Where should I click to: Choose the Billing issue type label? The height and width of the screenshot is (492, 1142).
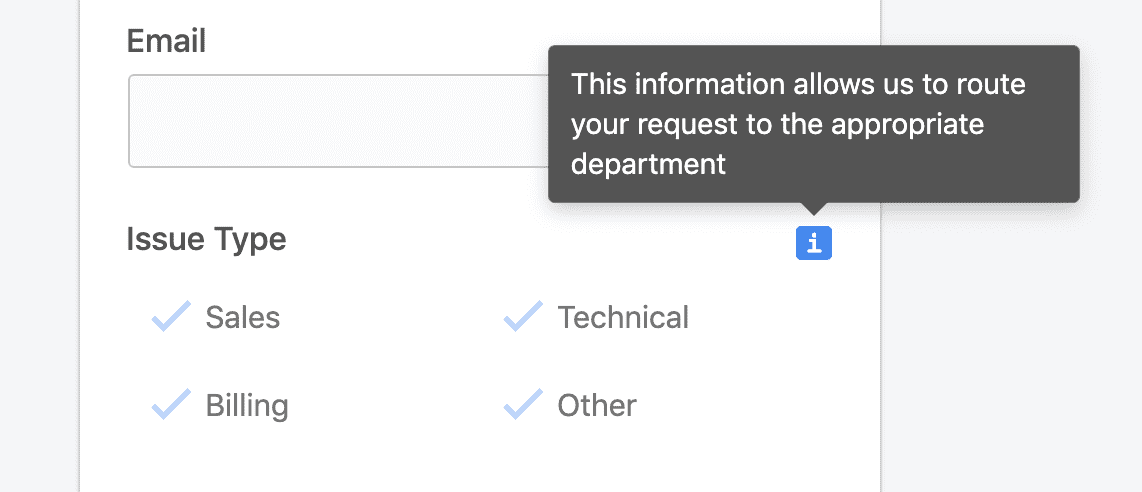247,406
